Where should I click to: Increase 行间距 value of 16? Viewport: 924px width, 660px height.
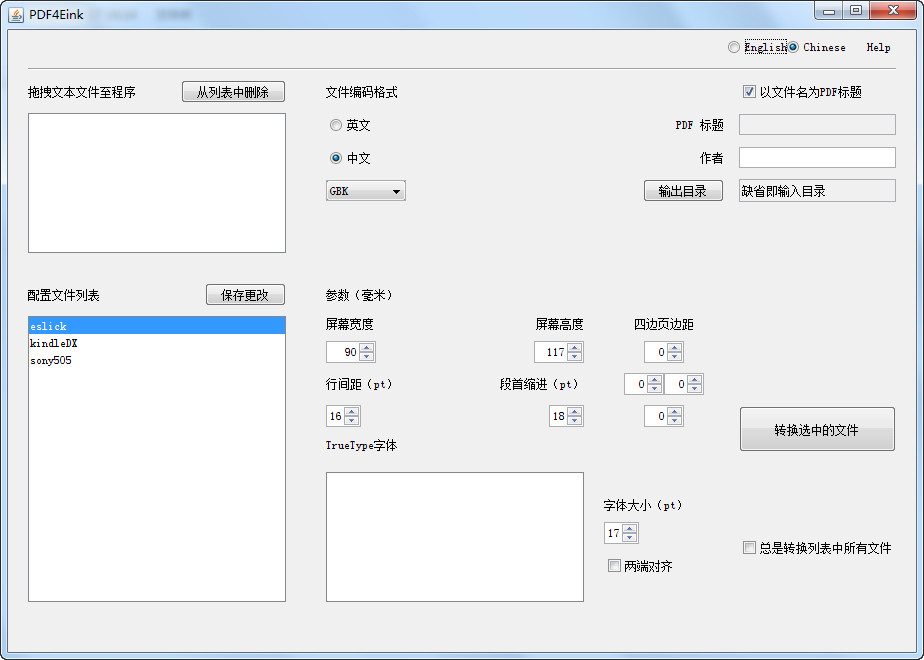pos(352,411)
